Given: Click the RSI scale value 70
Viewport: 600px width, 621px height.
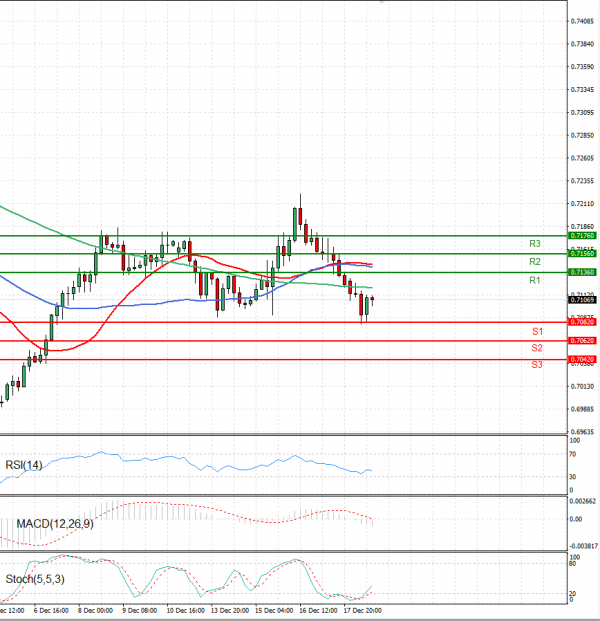Looking at the screenshot, I should click(x=573, y=454).
